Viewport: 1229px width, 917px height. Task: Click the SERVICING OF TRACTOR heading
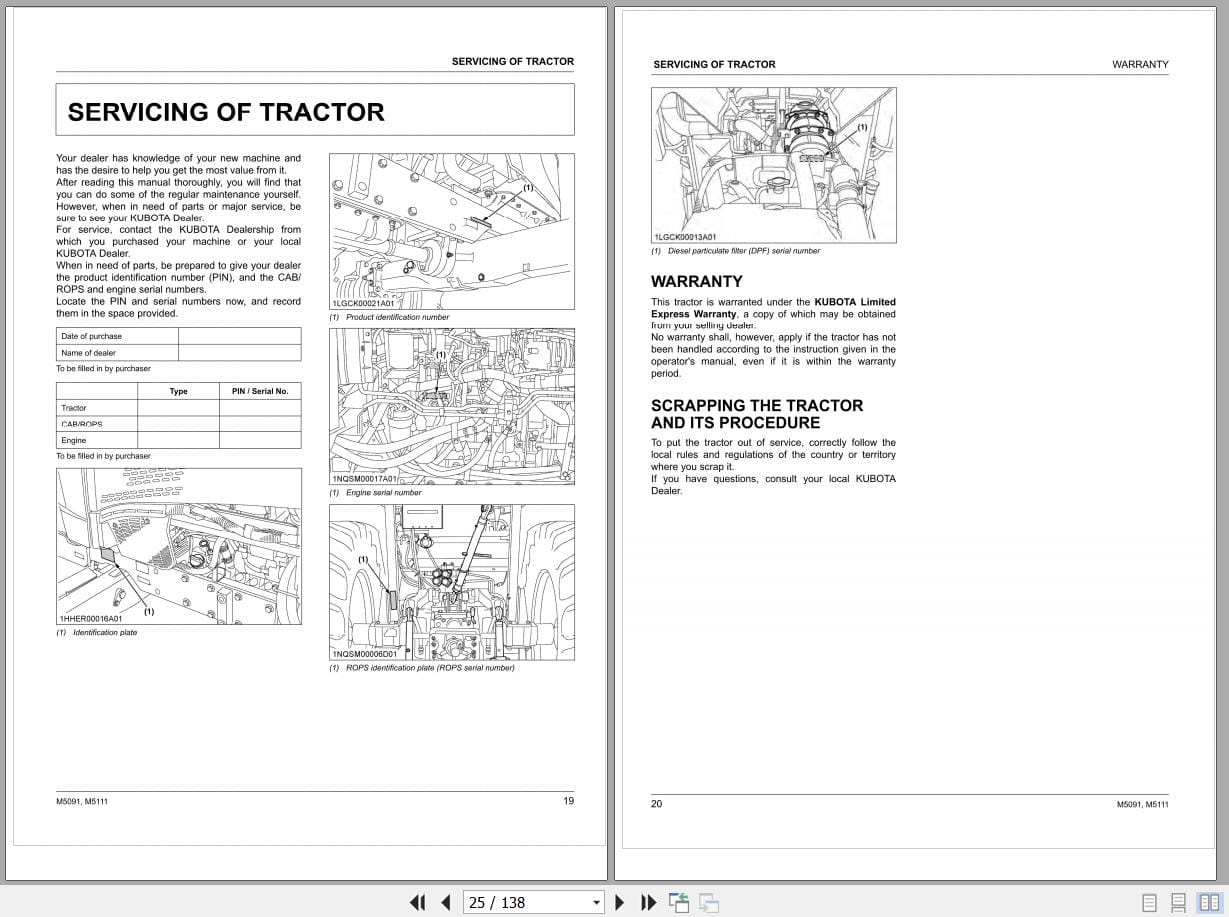click(227, 112)
